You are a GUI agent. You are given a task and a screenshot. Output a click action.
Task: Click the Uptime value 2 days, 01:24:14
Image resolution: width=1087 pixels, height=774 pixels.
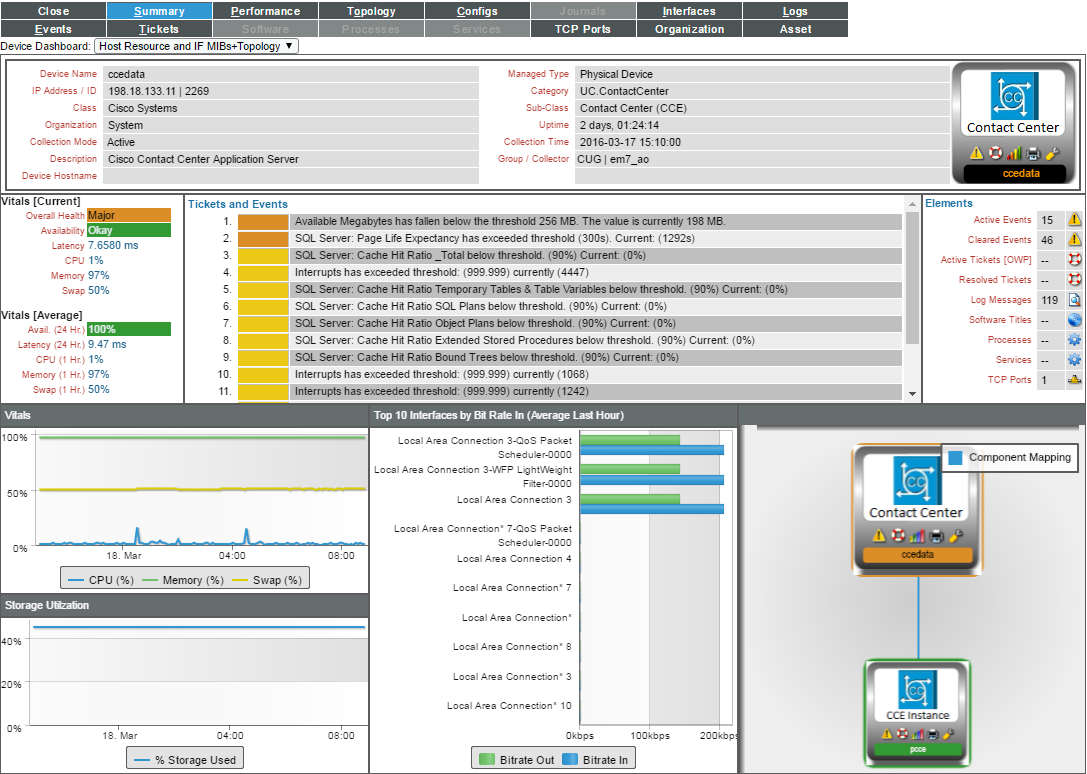(619, 125)
